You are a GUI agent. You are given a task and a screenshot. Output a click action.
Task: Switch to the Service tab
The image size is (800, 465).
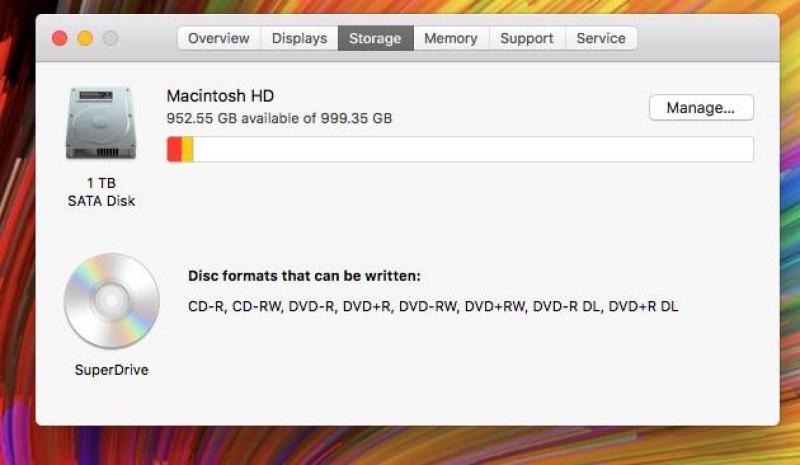point(601,38)
